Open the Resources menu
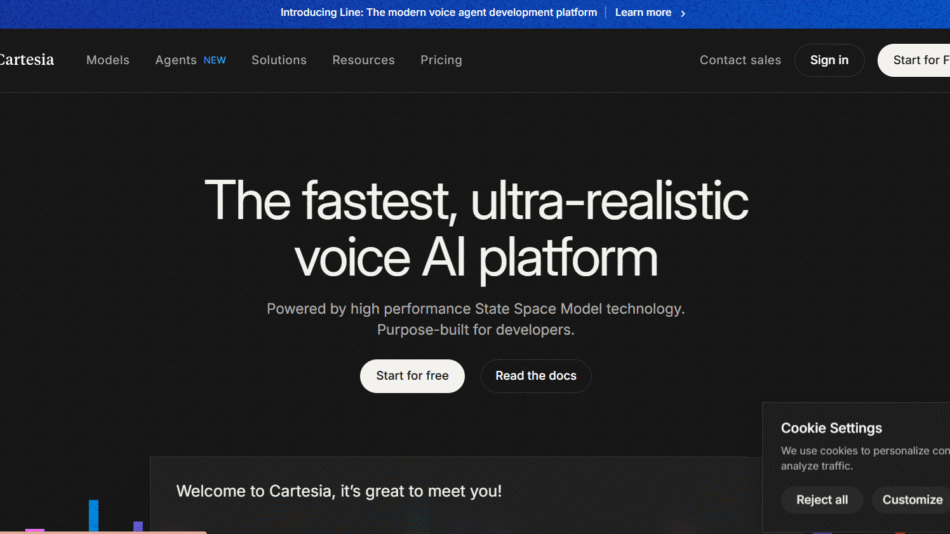950x534 pixels. (364, 60)
